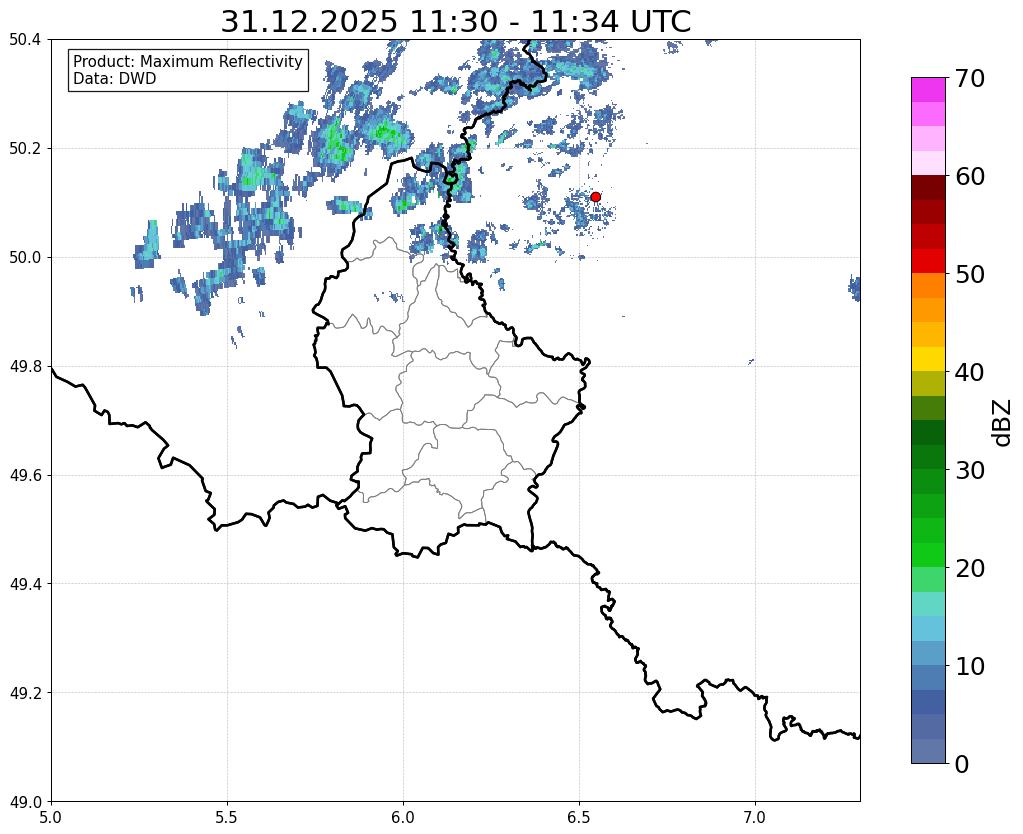Click the 'Product: Maximum Reflectivity' label
1023x834 pixels.
pyautogui.click(x=188, y=61)
